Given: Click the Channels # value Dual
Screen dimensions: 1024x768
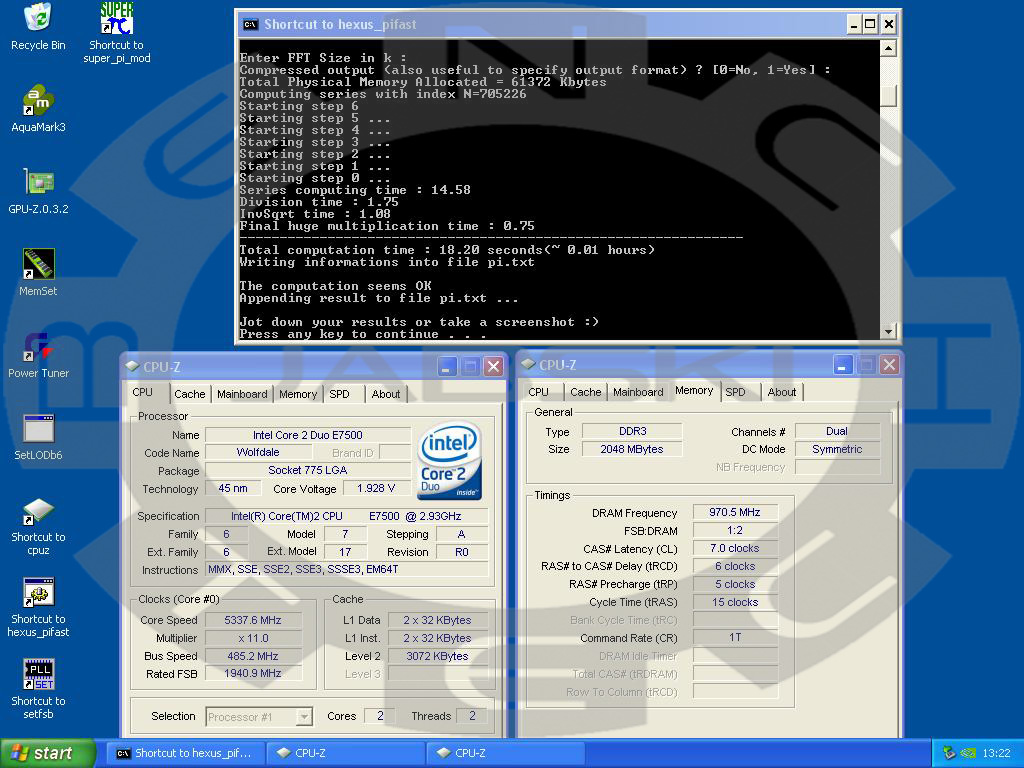Looking at the screenshot, I should 837,432.
